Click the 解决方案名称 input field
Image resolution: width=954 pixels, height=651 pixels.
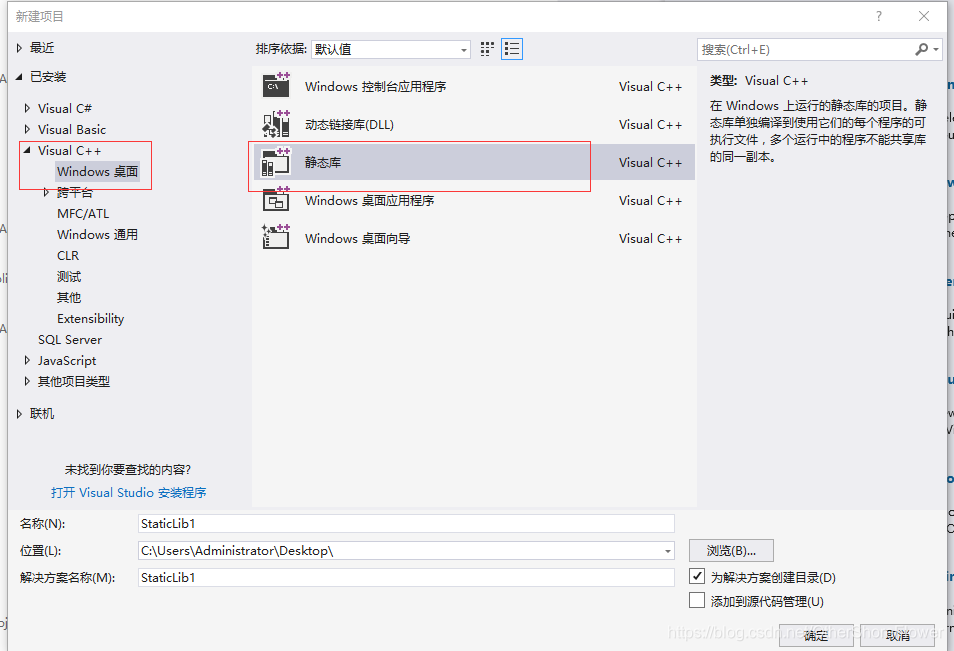406,577
